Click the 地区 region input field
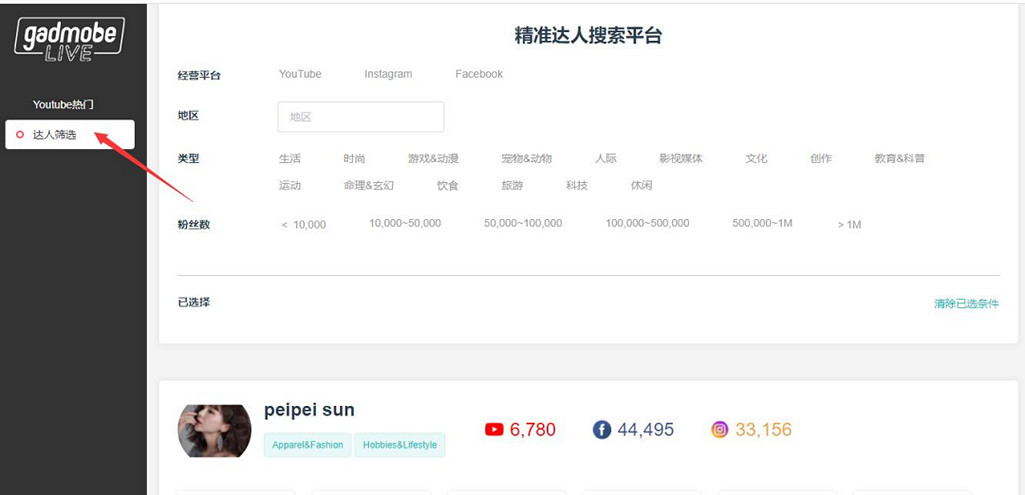This screenshot has width=1025, height=495. coord(360,117)
